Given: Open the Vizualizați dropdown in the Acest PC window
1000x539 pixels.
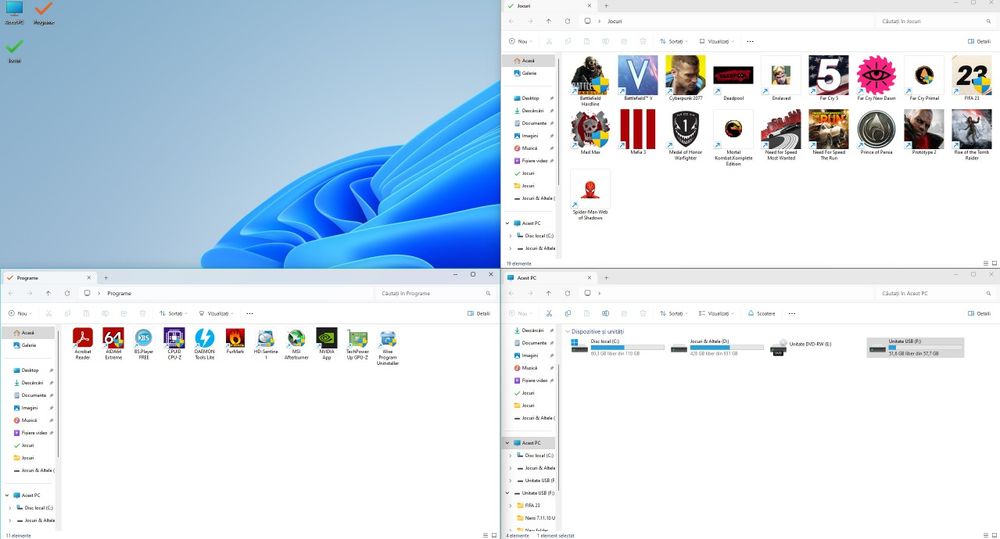Looking at the screenshot, I should pos(717,314).
